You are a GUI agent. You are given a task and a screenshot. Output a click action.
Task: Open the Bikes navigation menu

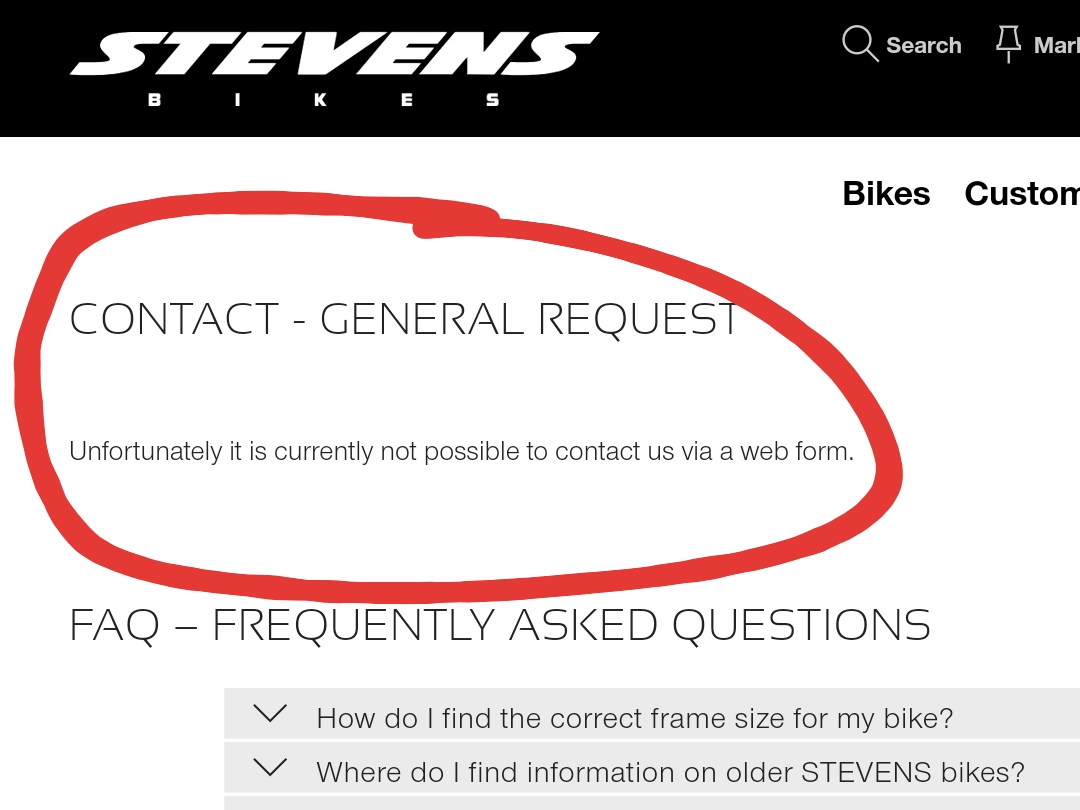pyautogui.click(x=886, y=194)
